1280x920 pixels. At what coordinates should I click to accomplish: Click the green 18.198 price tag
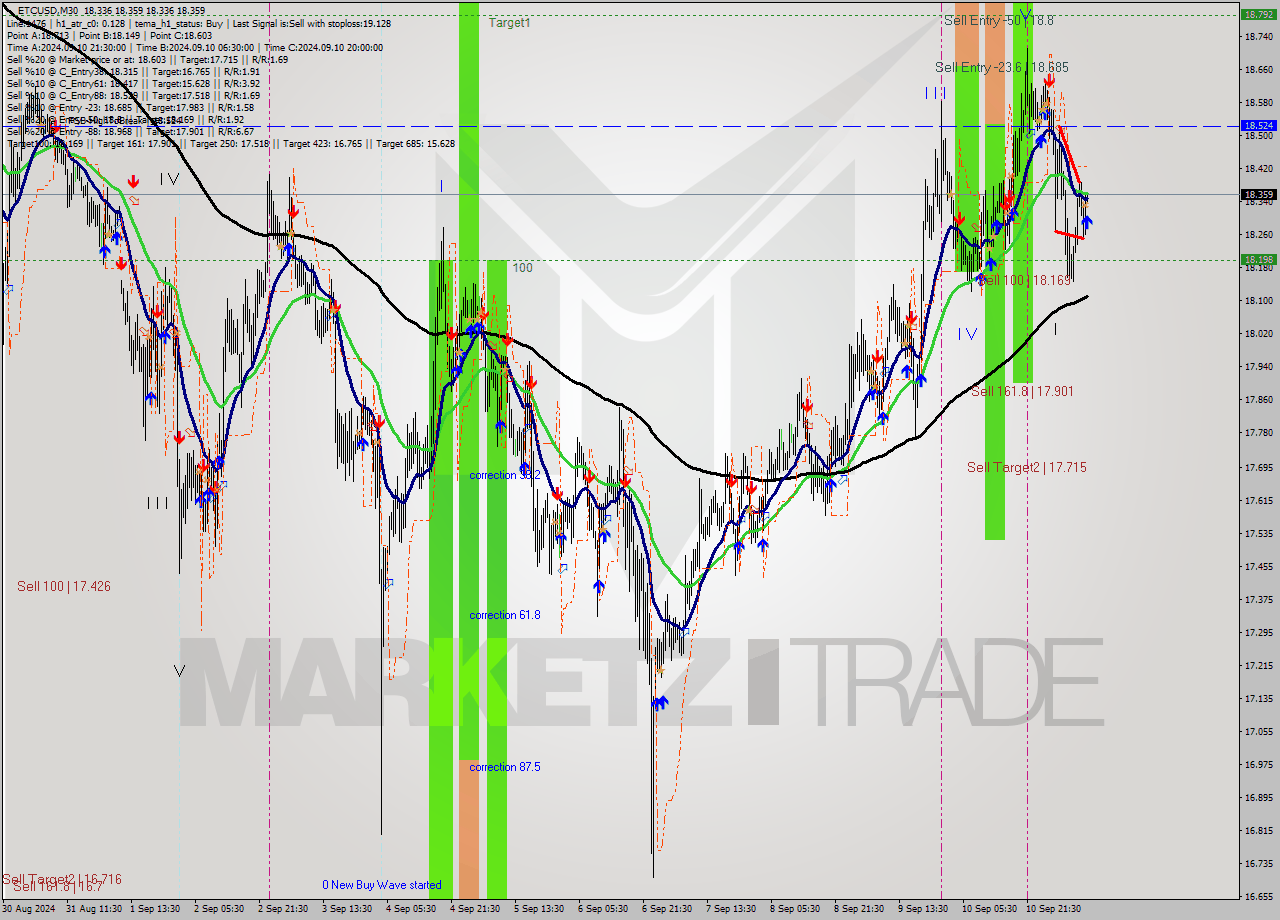click(x=1258, y=260)
